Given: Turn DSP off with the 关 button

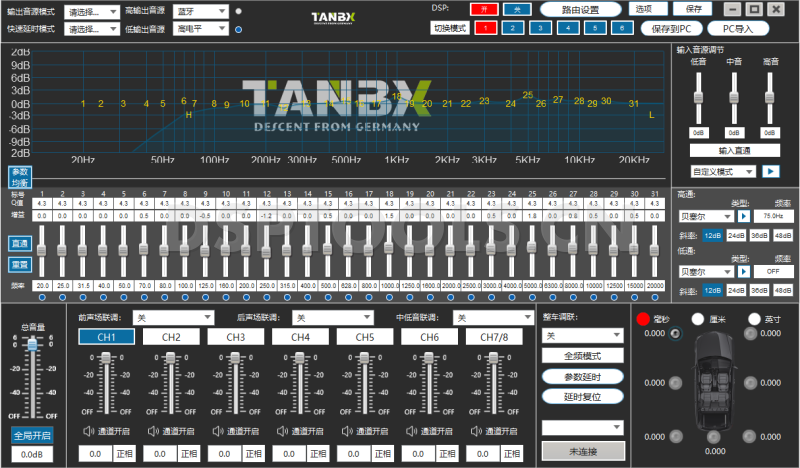Looking at the screenshot, I should point(517,9).
